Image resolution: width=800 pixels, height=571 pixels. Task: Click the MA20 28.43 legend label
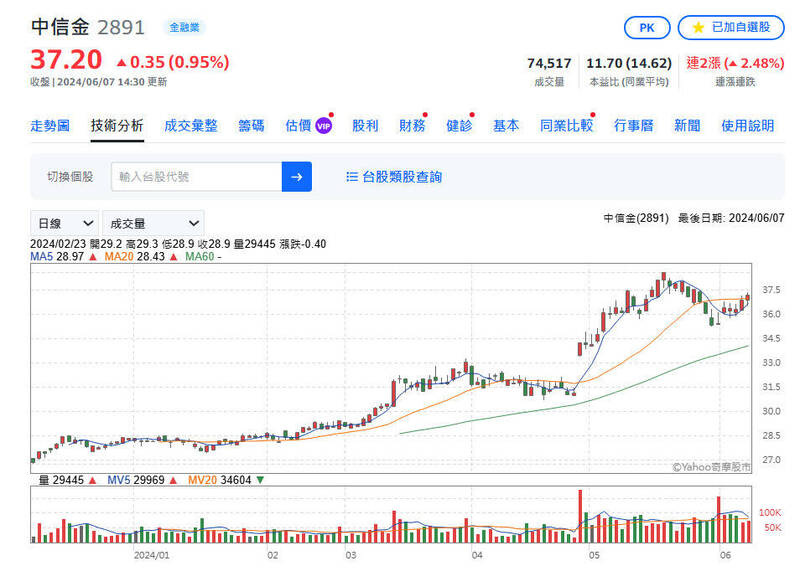pos(134,256)
